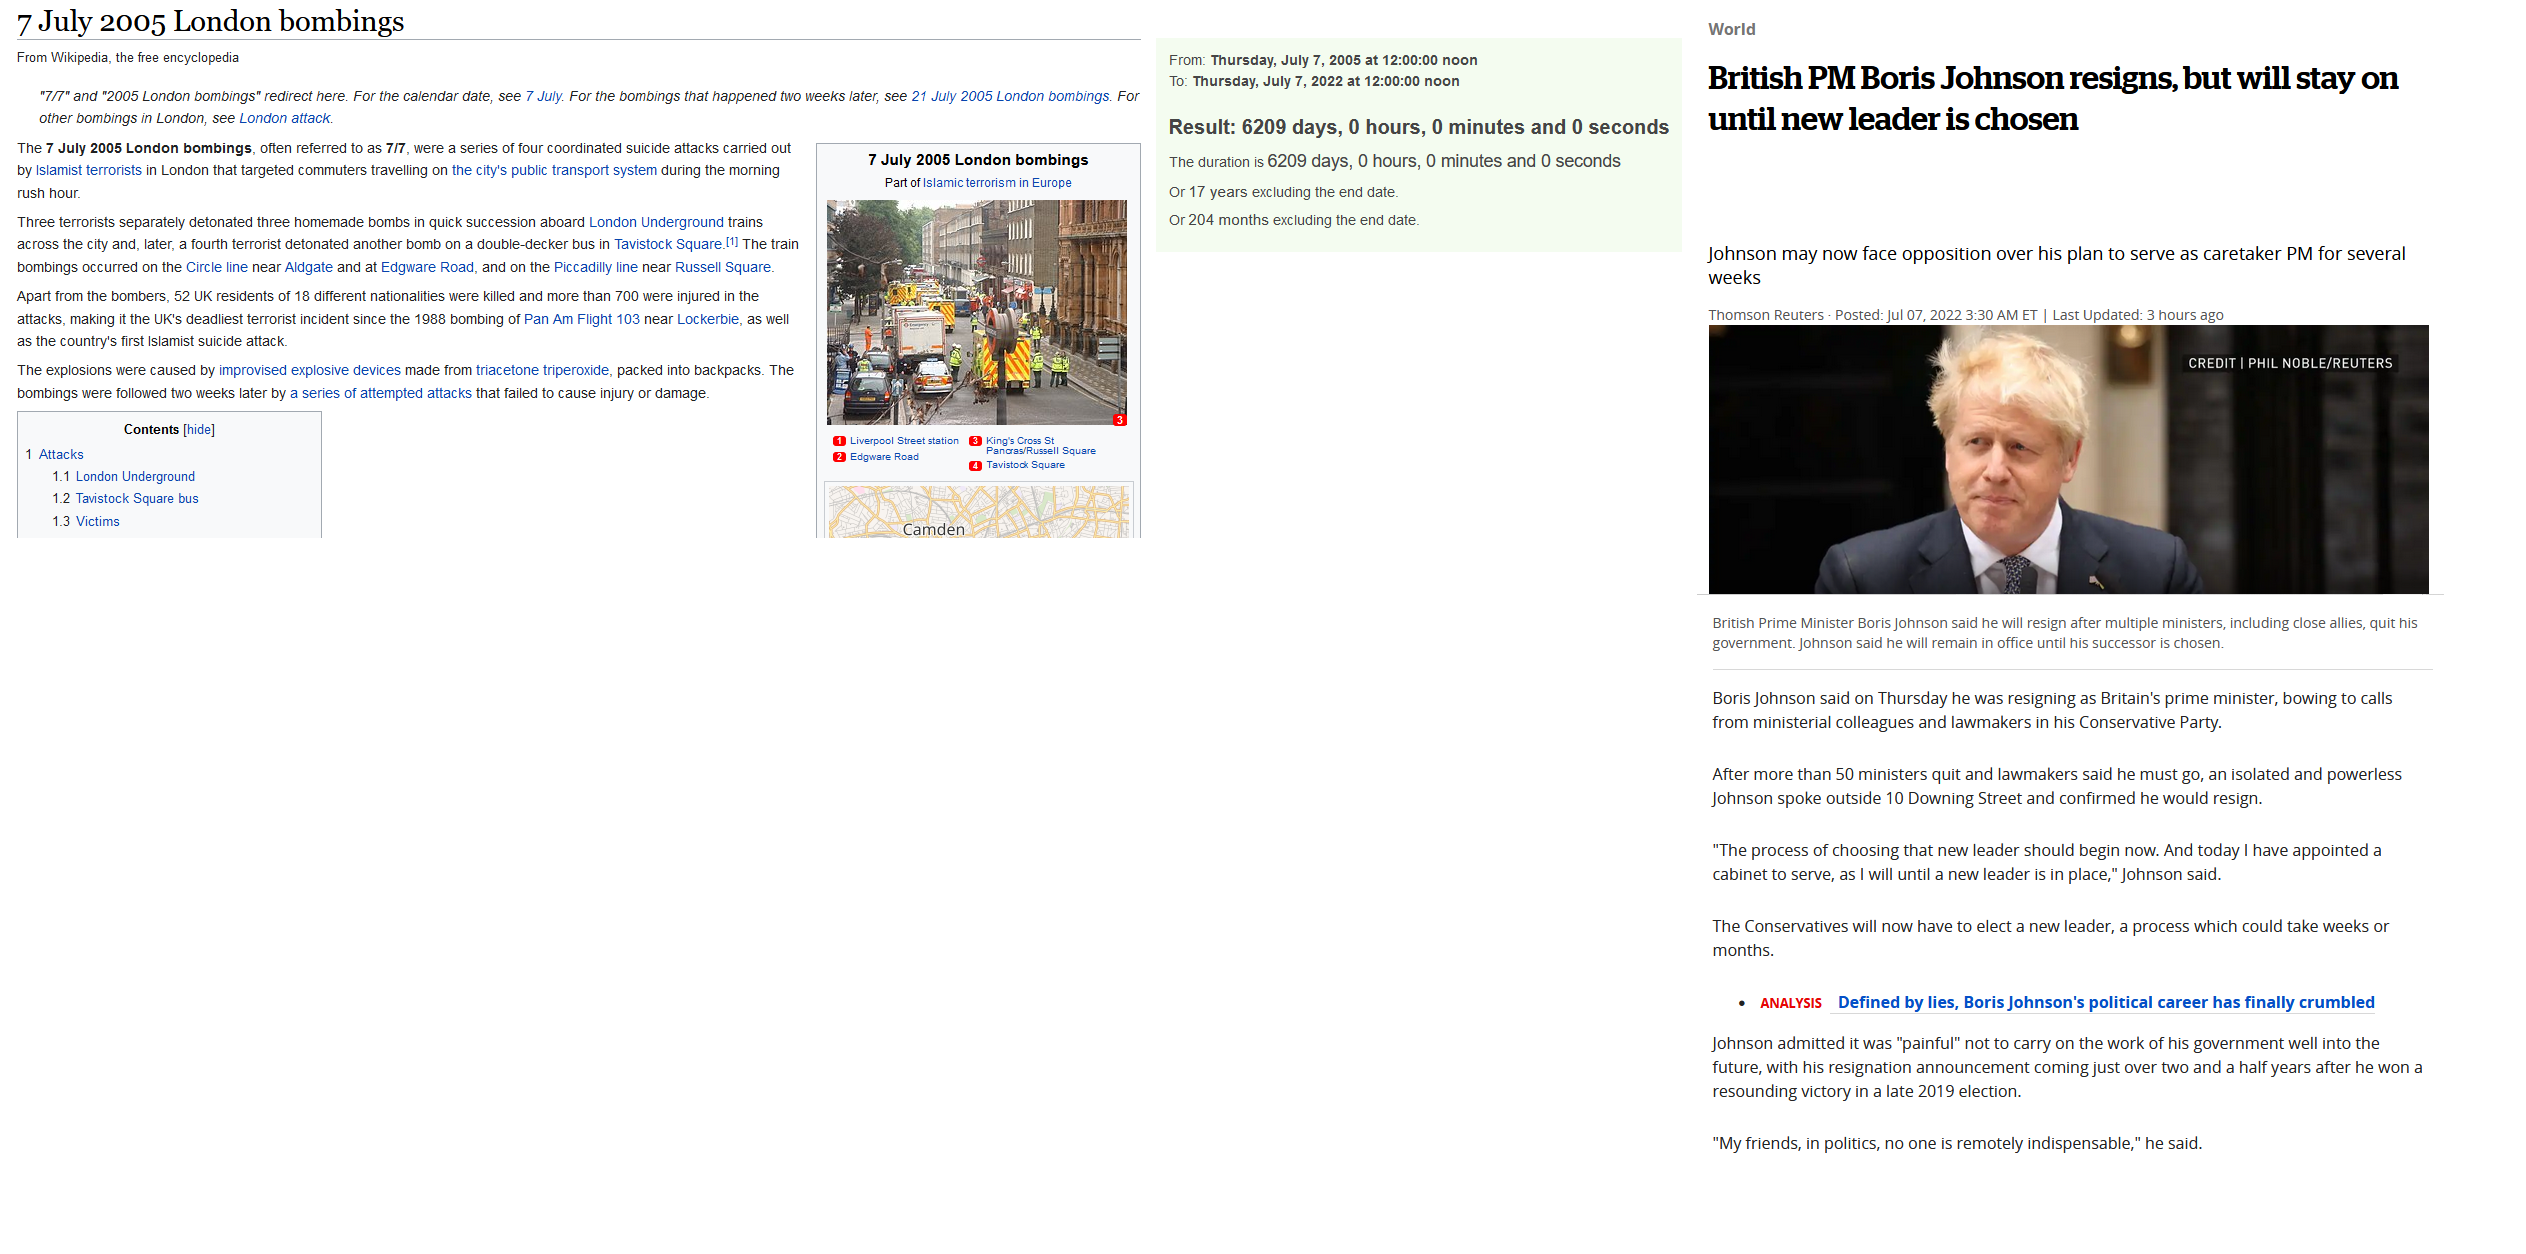2526x1254 pixels.
Task: Click 'Or 17 years excluding the end date'
Action: point(1283,192)
